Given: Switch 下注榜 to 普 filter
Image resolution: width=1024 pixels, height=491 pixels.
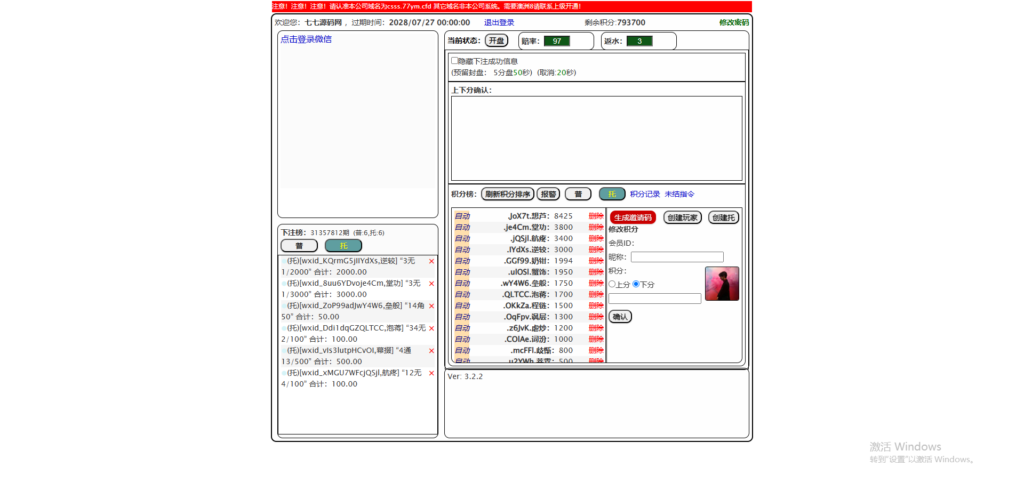Looking at the screenshot, I should coord(299,246).
